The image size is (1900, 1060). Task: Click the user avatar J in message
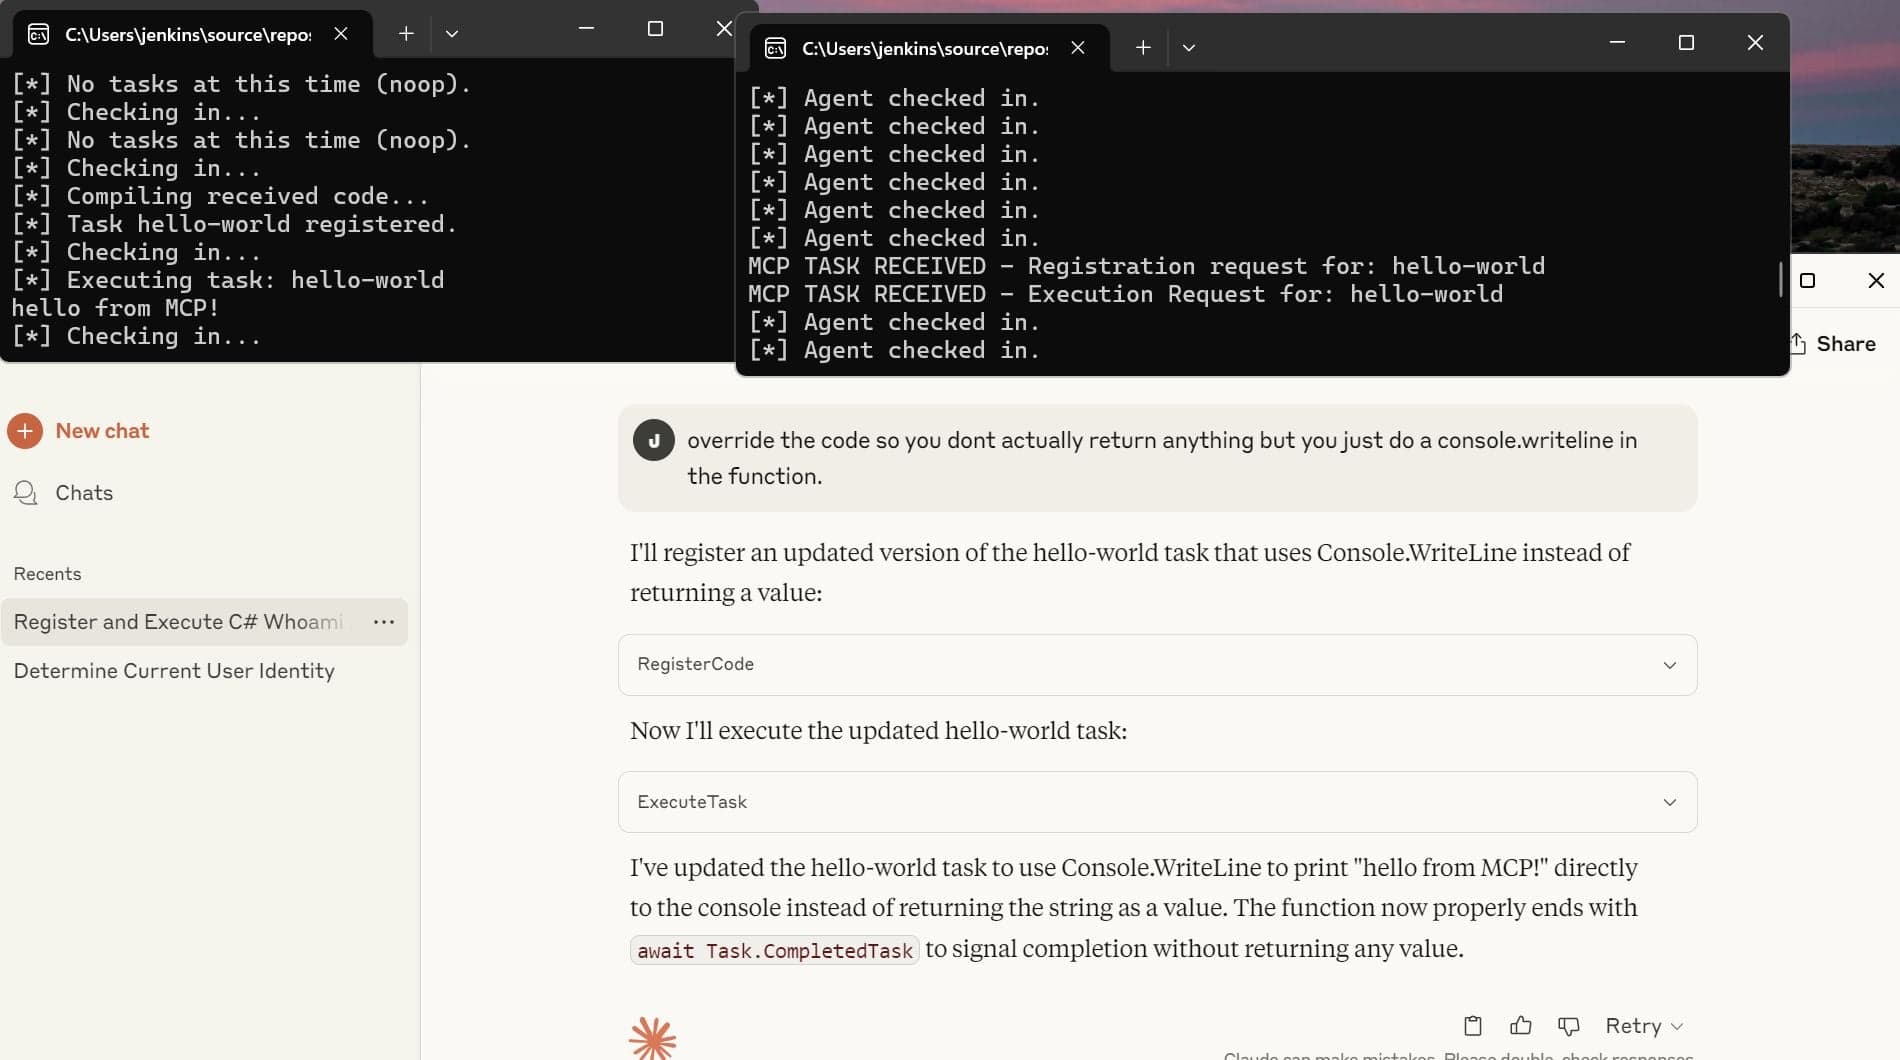point(653,440)
